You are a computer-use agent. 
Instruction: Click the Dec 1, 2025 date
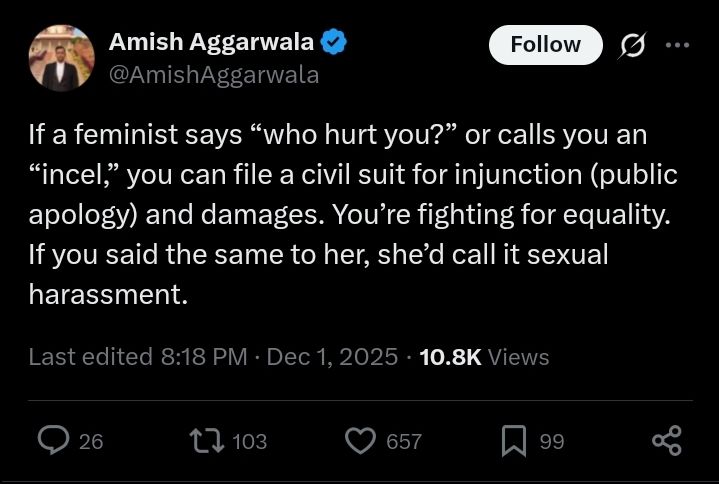click(x=332, y=356)
